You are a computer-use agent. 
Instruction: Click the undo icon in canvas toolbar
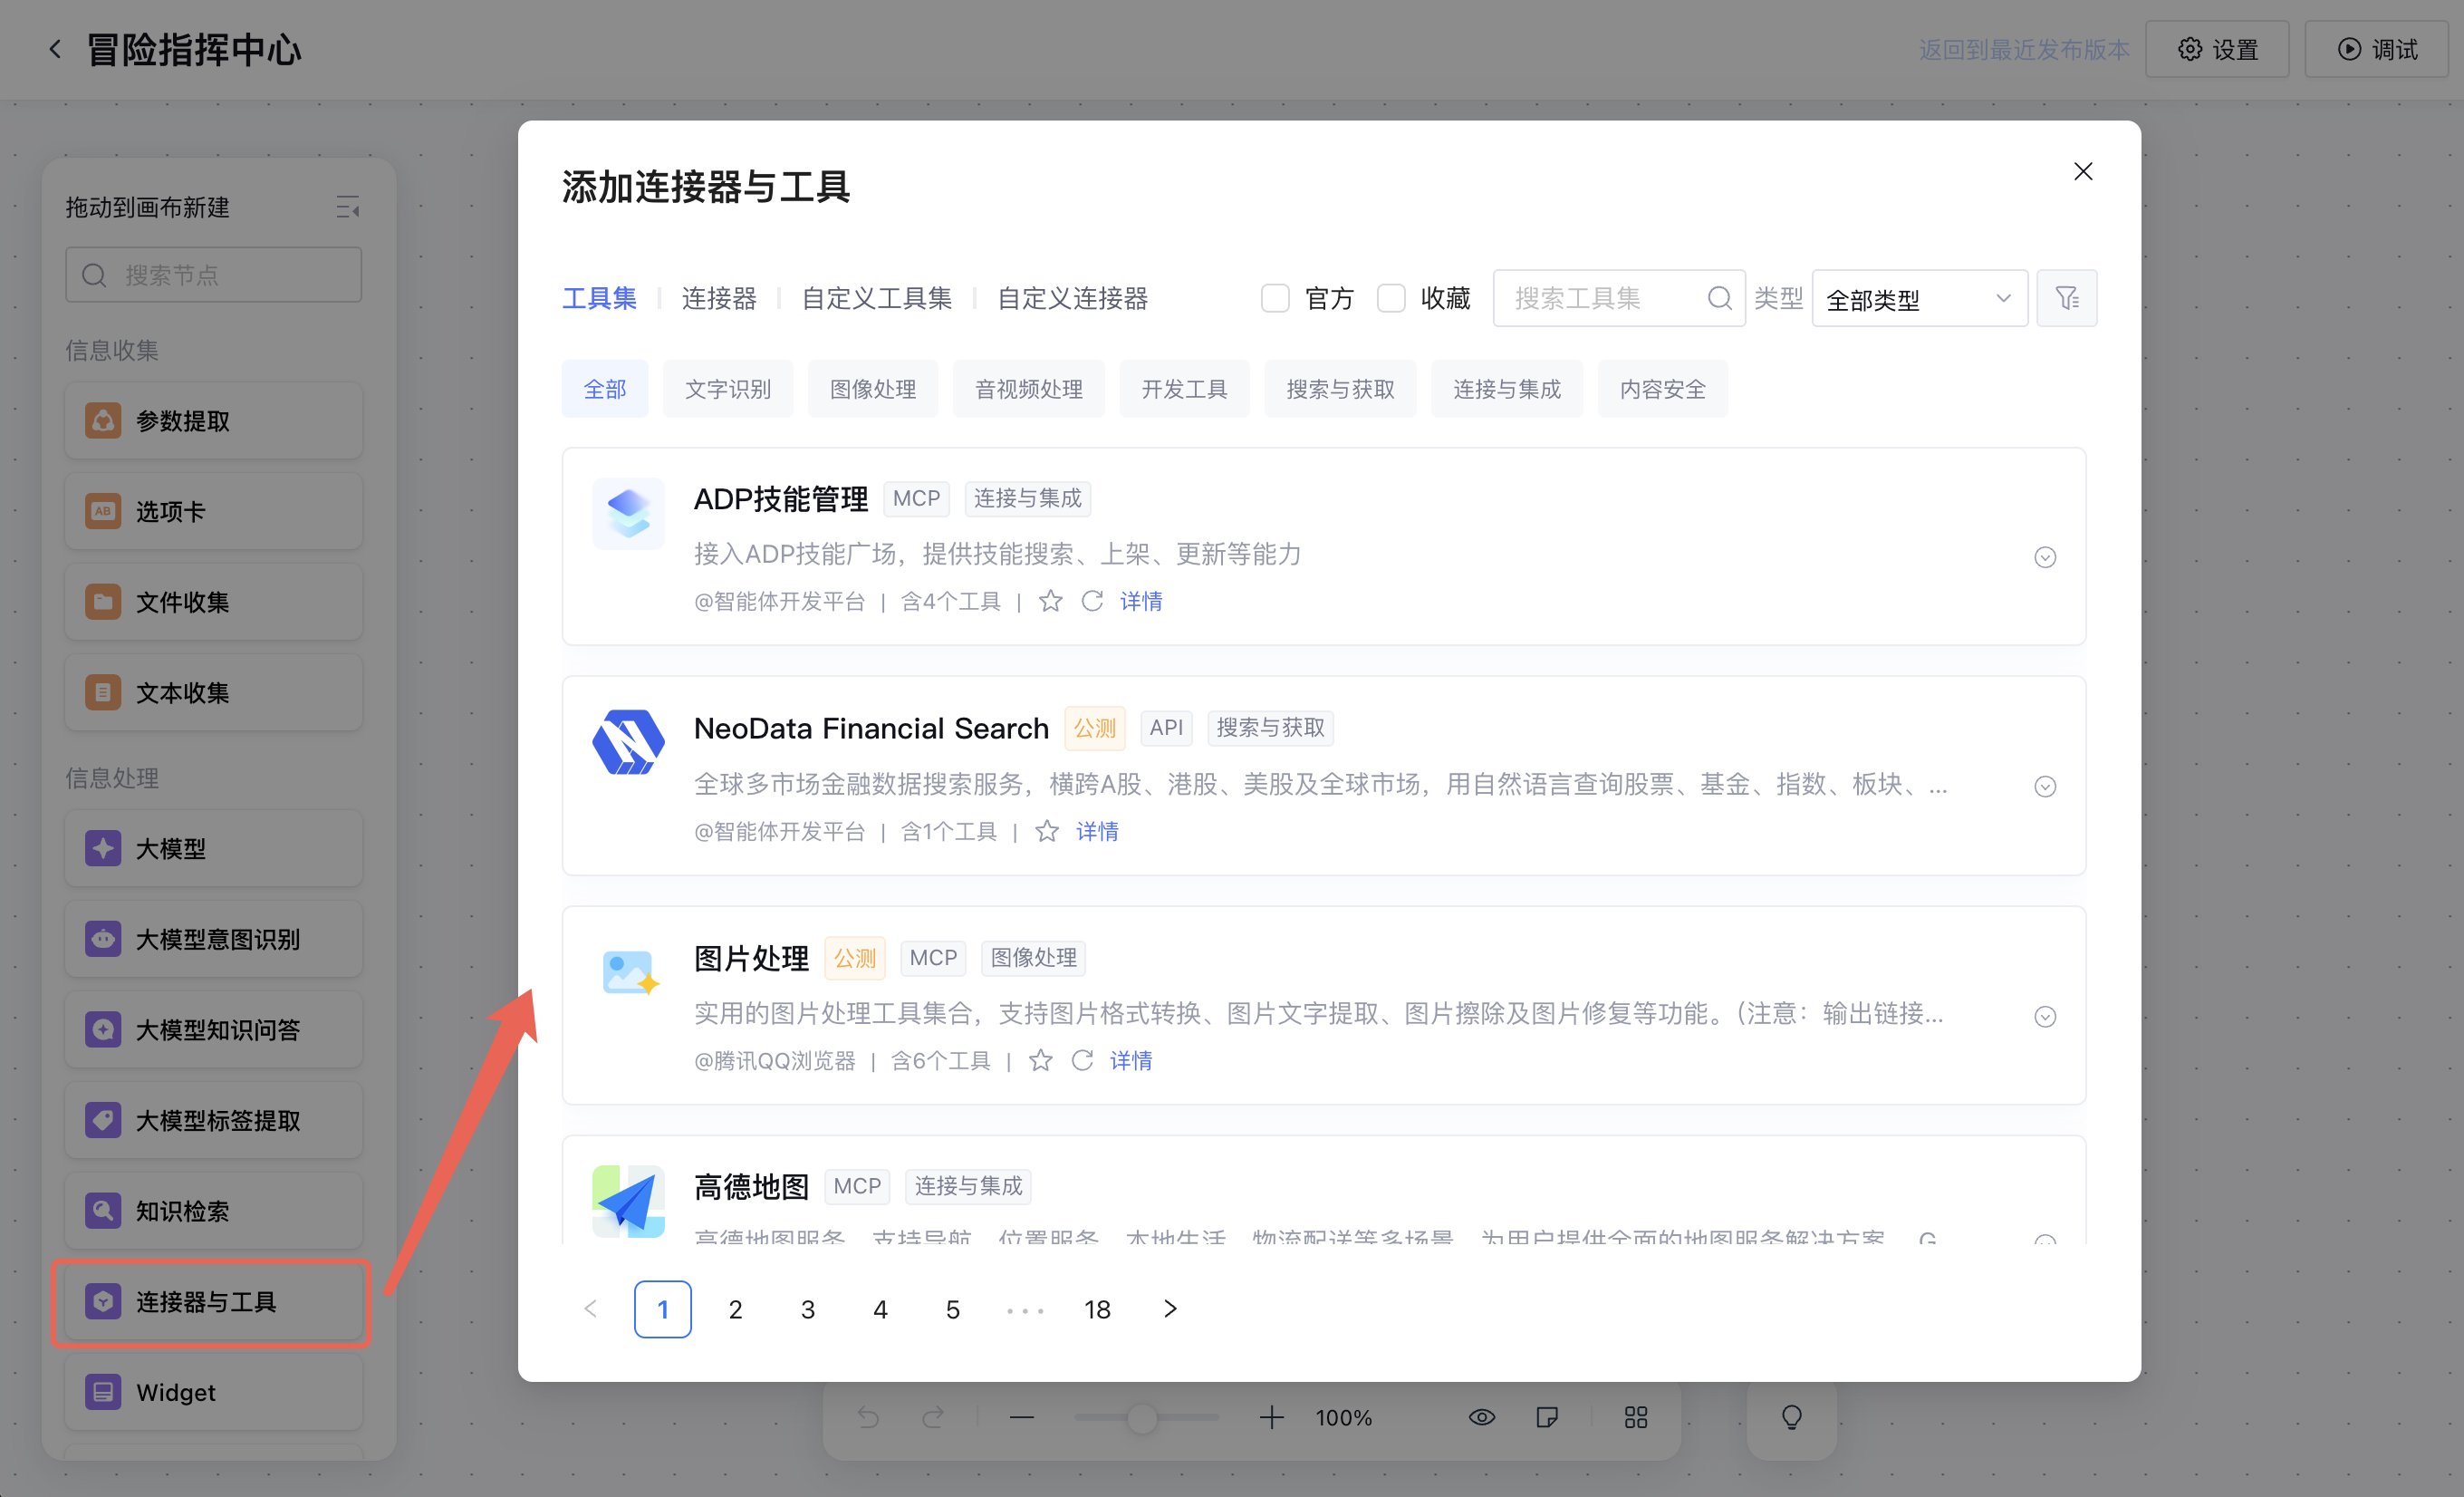868,1417
